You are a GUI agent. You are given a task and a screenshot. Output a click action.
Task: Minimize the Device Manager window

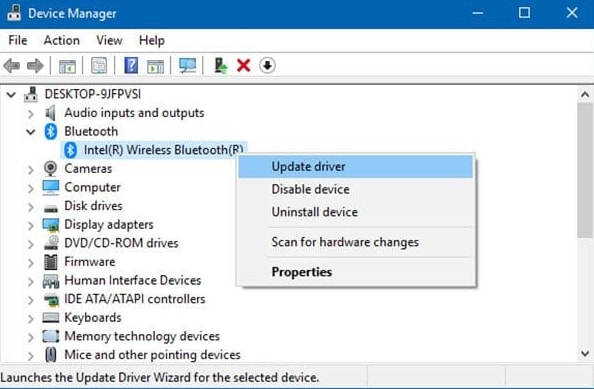pyautogui.click(x=478, y=13)
